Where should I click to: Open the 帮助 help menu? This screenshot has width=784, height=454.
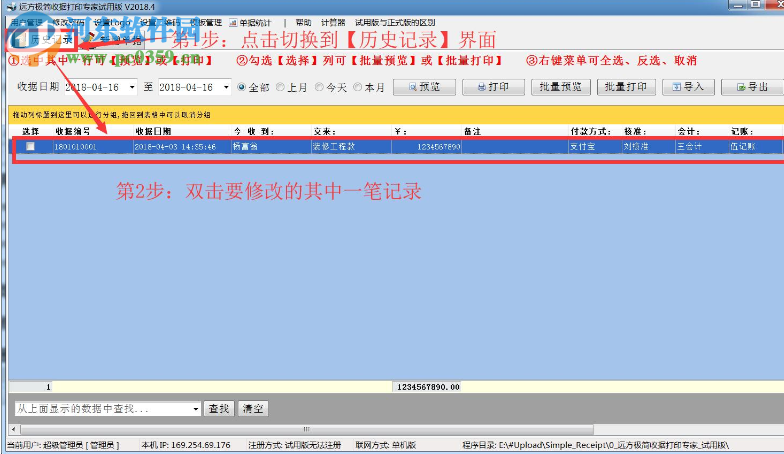coord(303,22)
